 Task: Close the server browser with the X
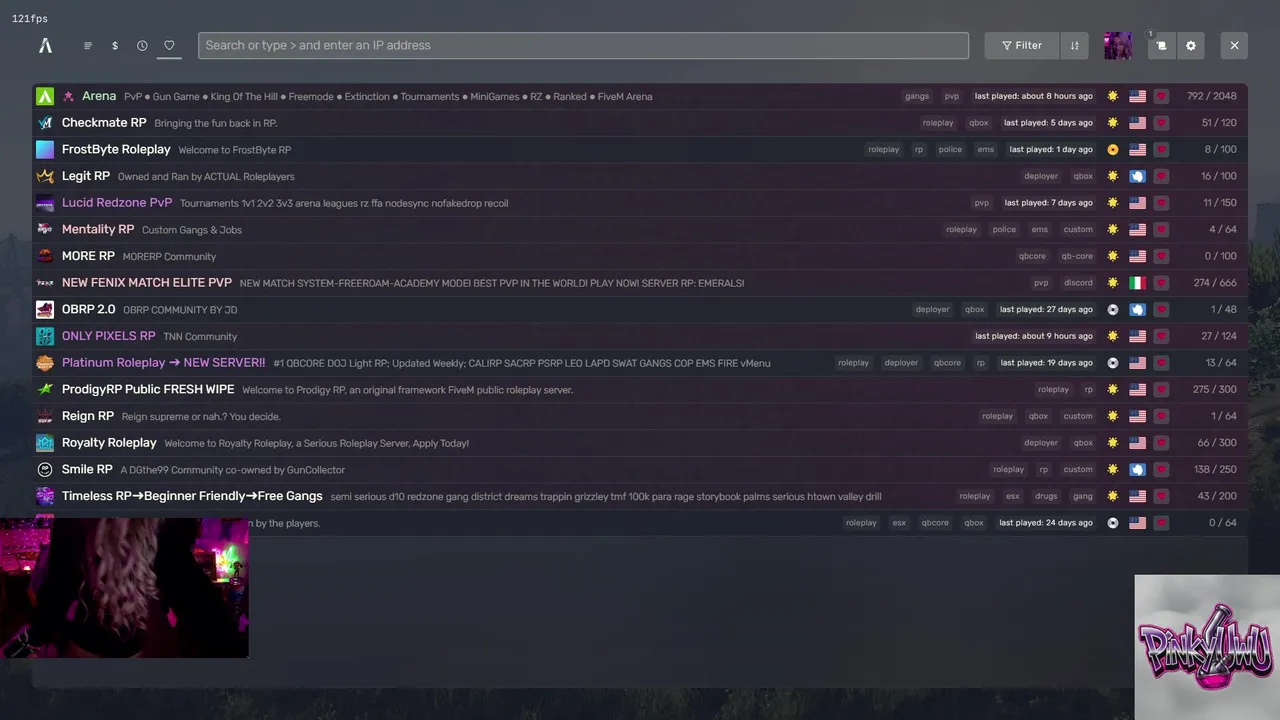tap(1234, 45)
